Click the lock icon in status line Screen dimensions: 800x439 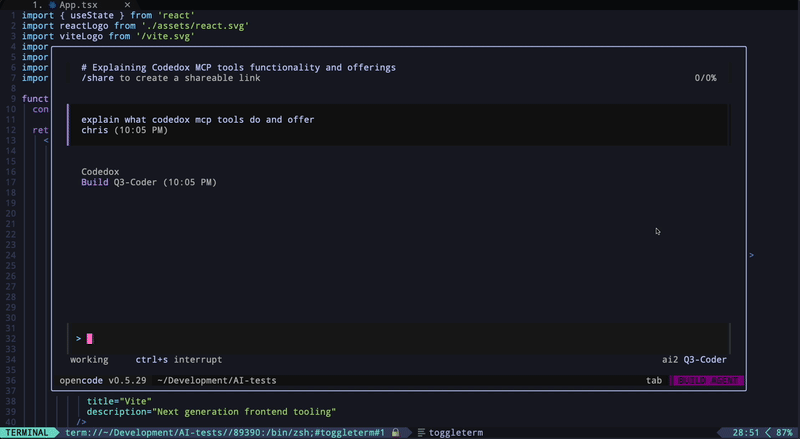395,432
